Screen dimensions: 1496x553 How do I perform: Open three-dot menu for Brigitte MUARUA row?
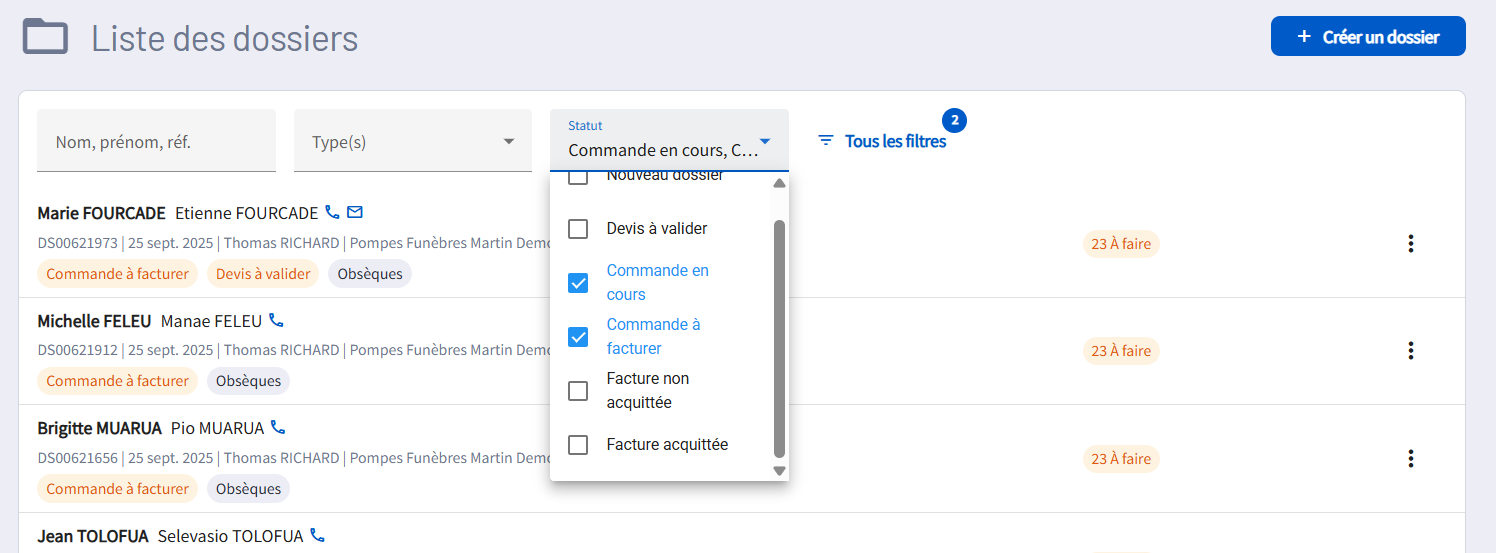[1410, 459]
